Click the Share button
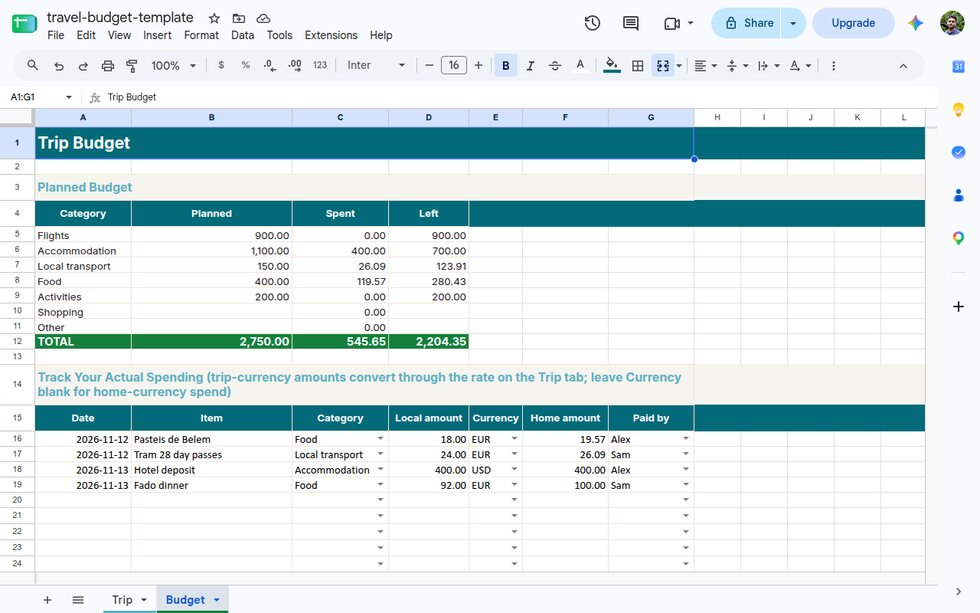Image resolution: width=980 pixels, height=613 pixels. click(x=746, y=23)
